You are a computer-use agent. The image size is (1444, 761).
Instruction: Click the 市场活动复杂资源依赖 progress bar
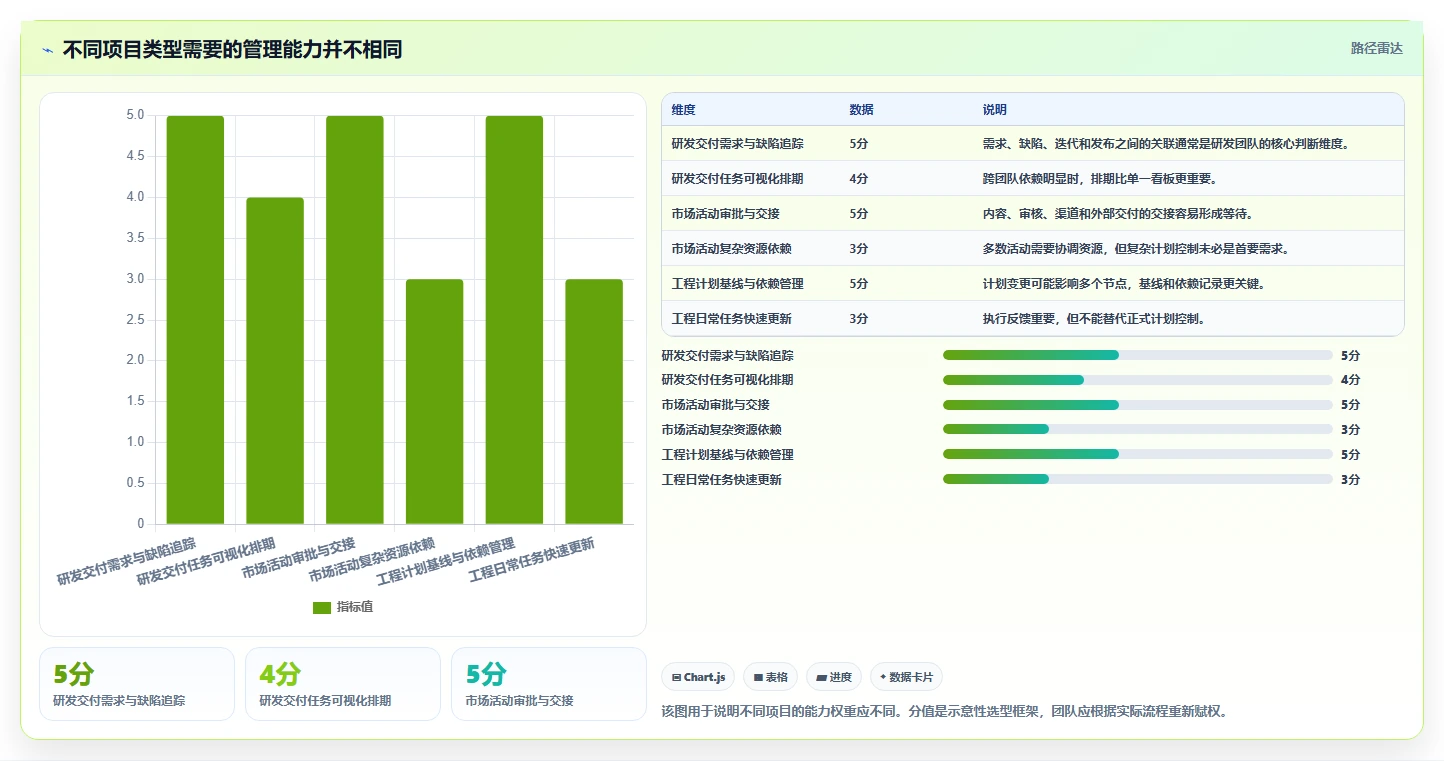[1138, 430]
